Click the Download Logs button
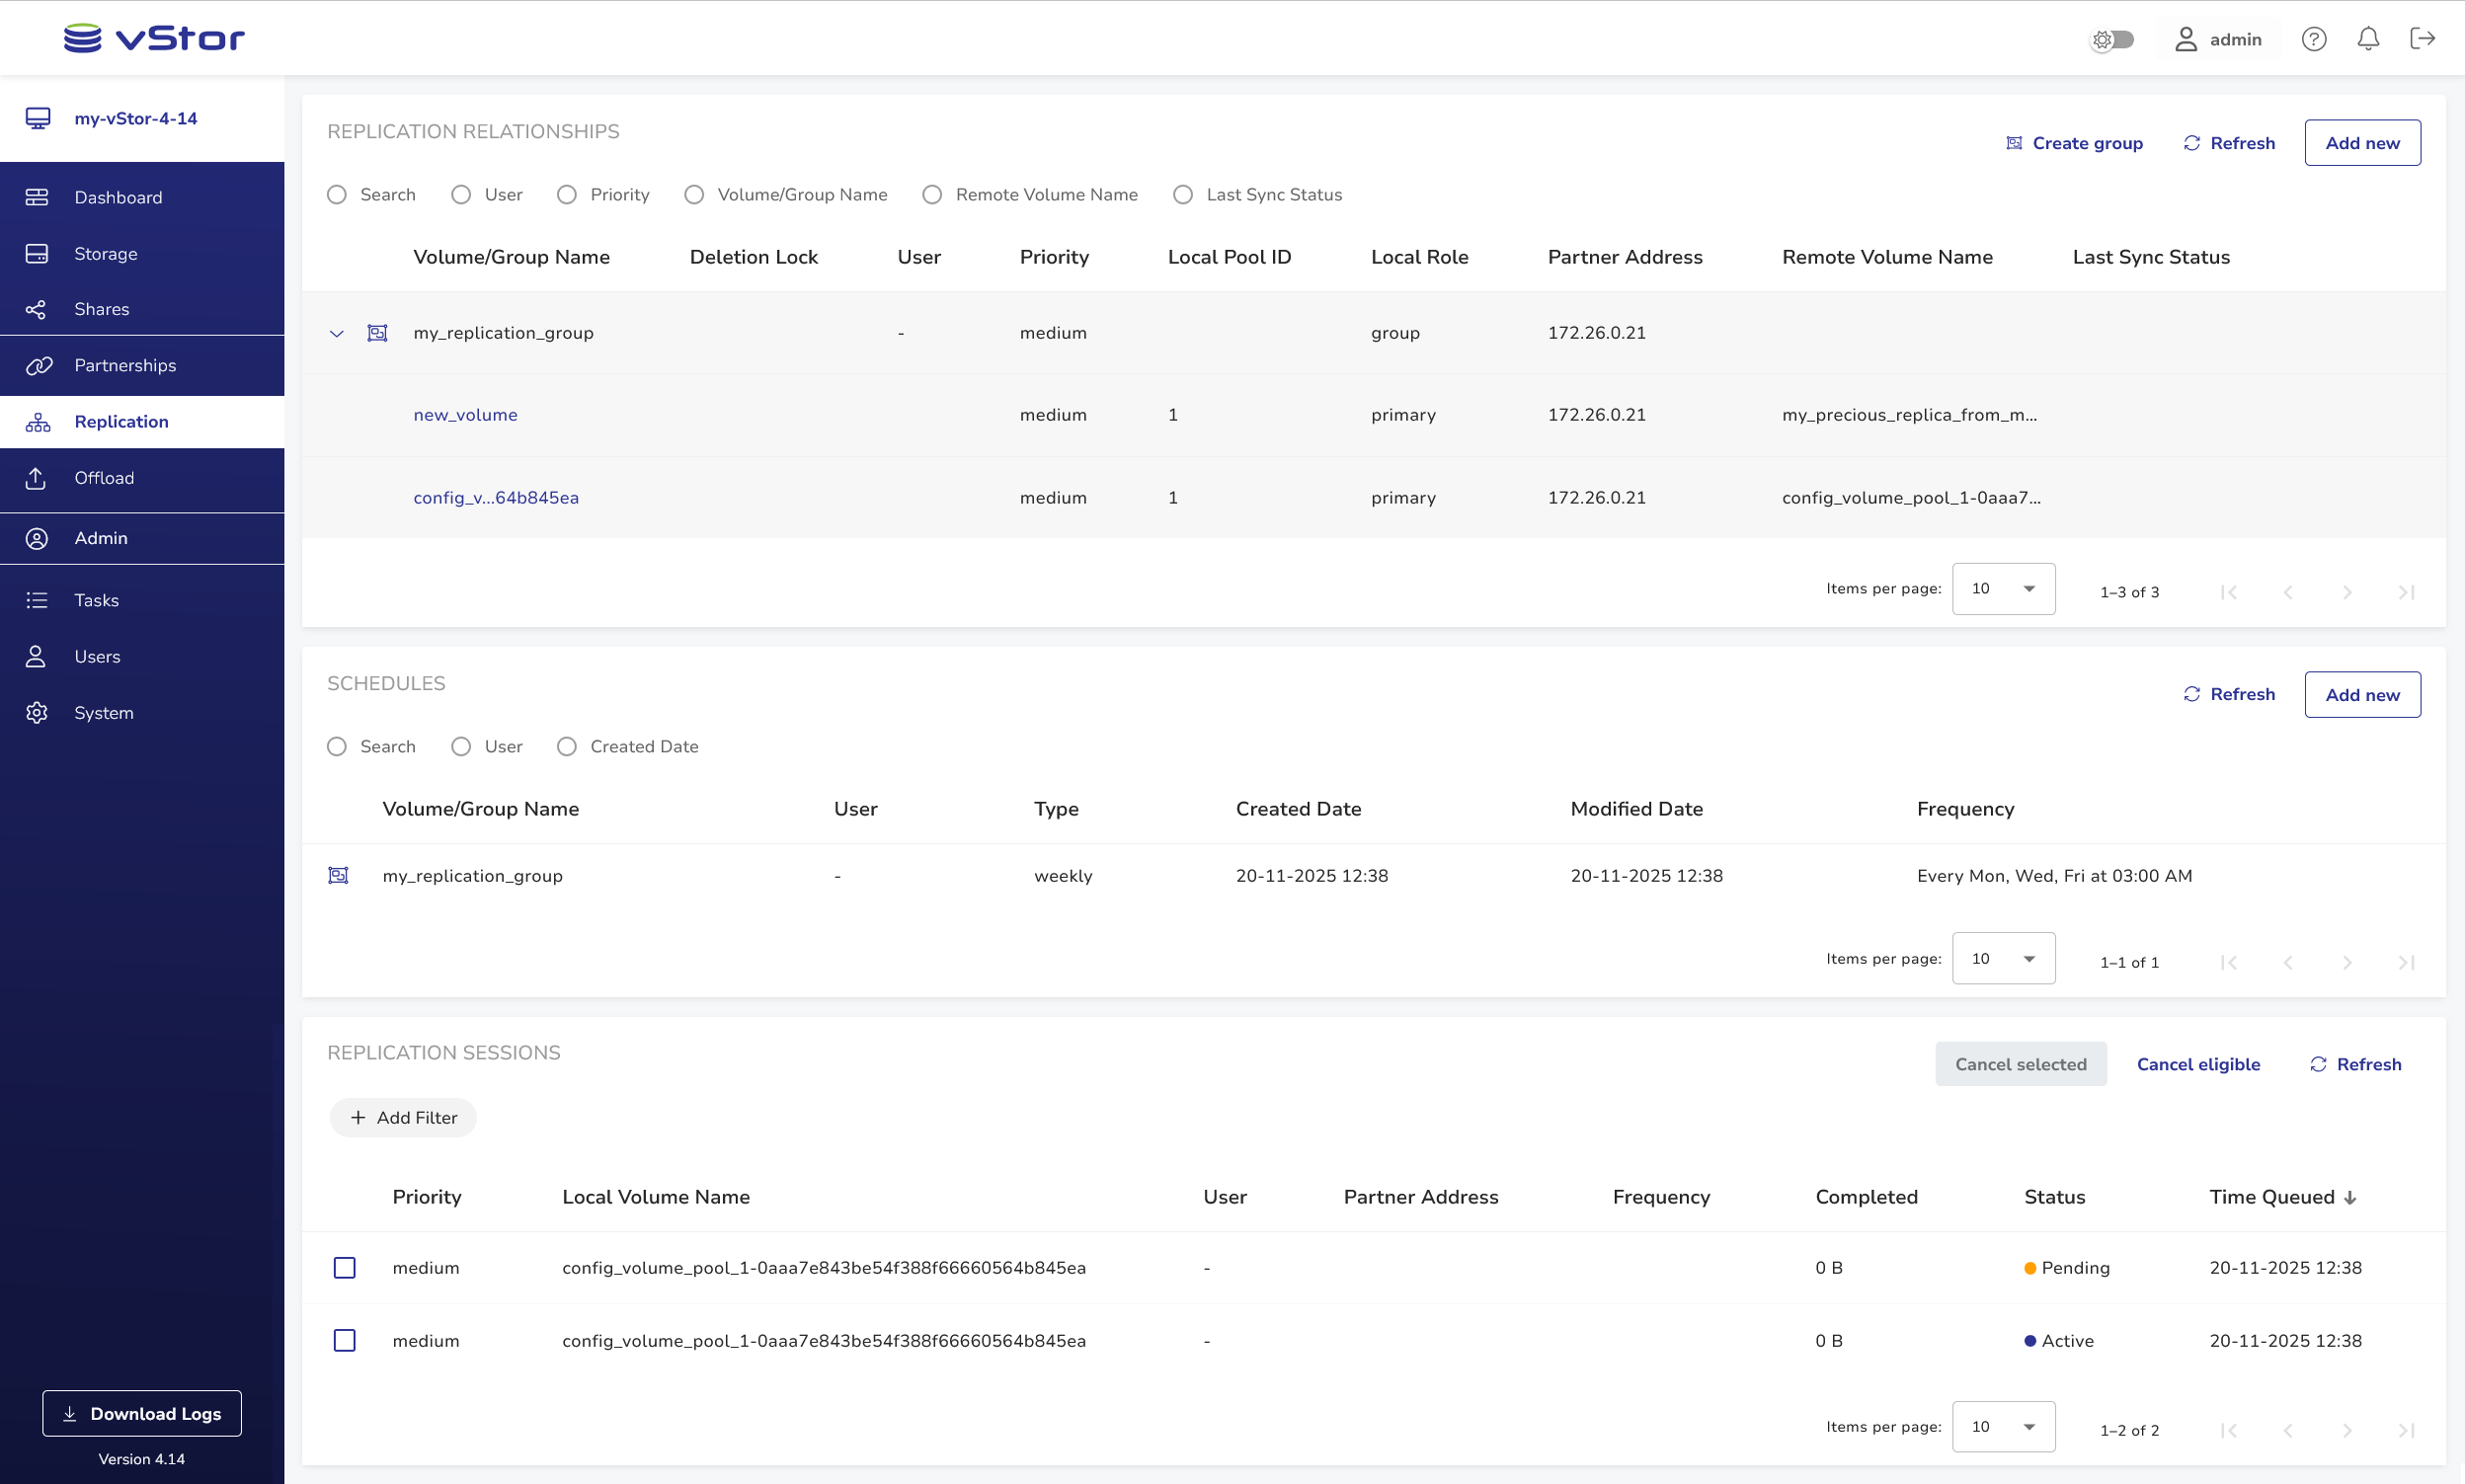The height and width of the screenshot is (1484, 2465). [x=142, y=1413]
